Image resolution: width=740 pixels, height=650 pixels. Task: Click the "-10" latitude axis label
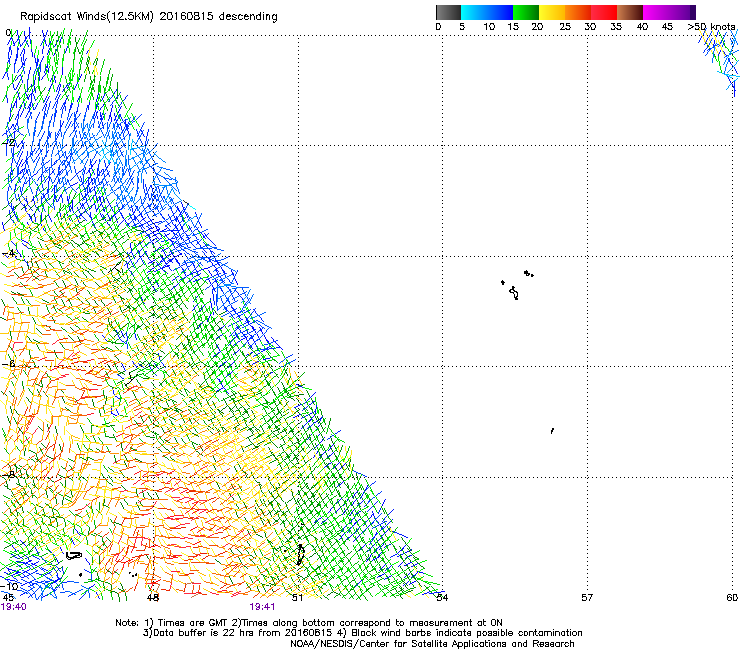tap(9, 586)
